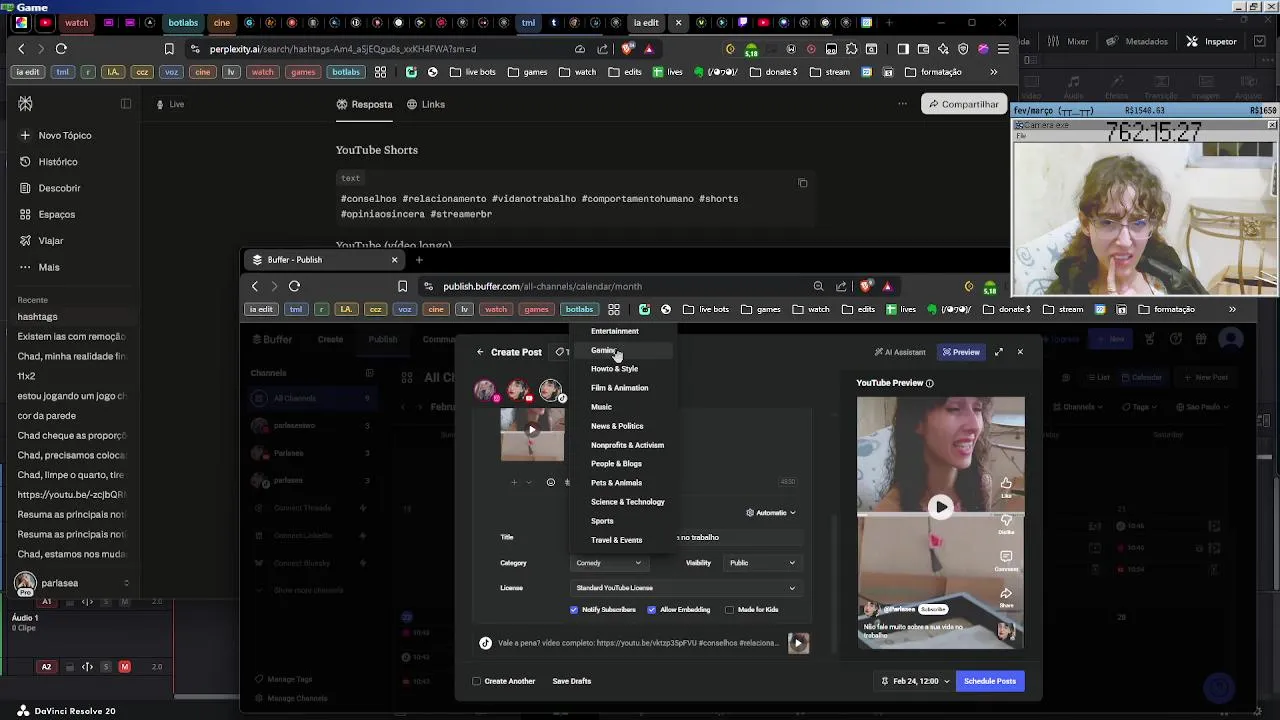
Task: Select Science & Technology category
Action: (x=627, y=502)
